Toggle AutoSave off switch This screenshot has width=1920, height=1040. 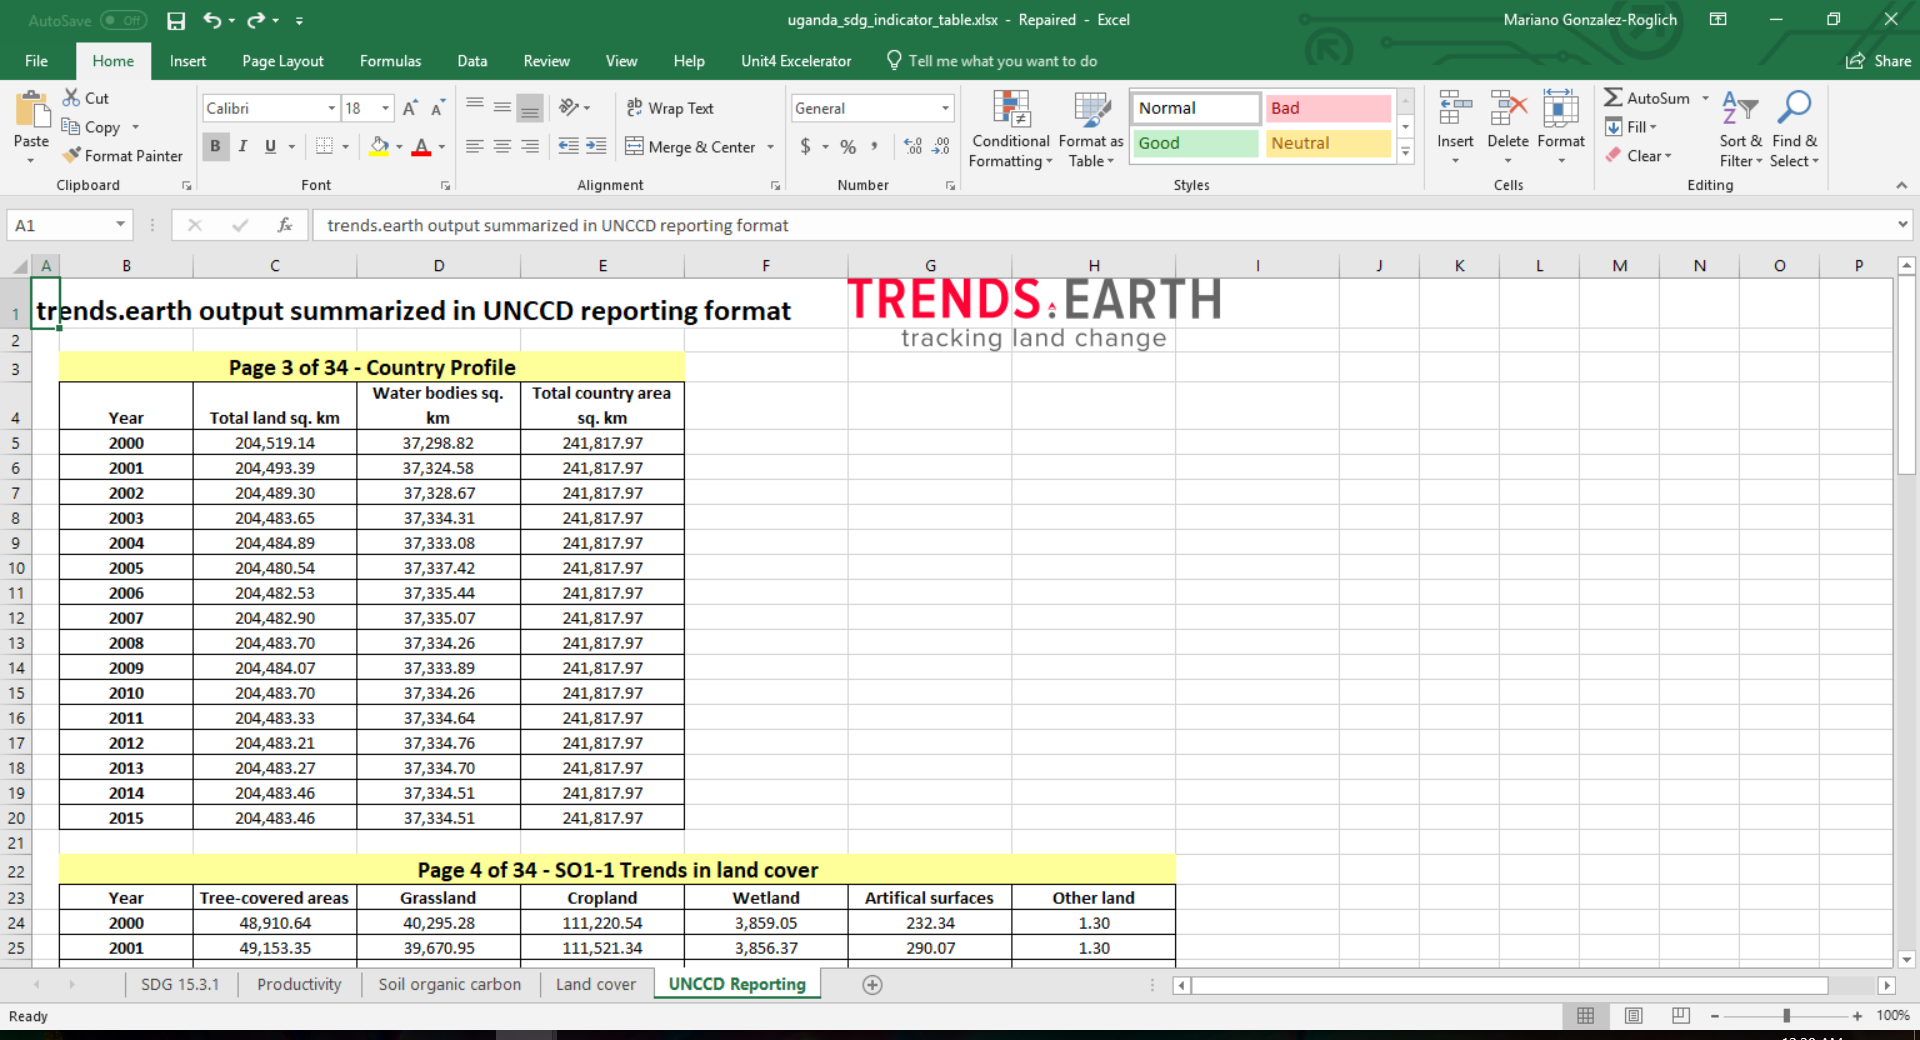pyautogui.click(x=125, y=20)
